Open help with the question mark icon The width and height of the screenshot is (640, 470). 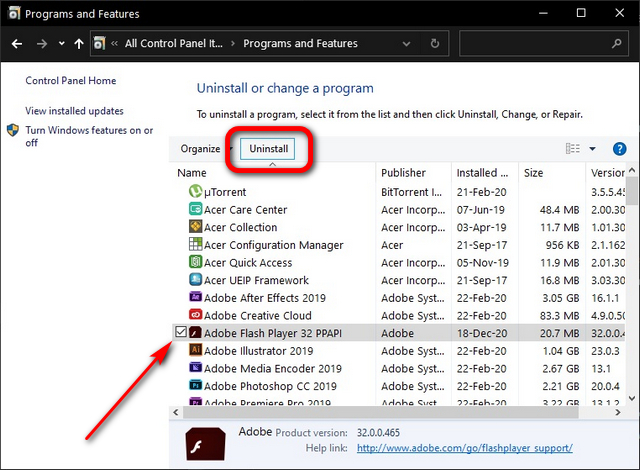[x=619, y=149]
